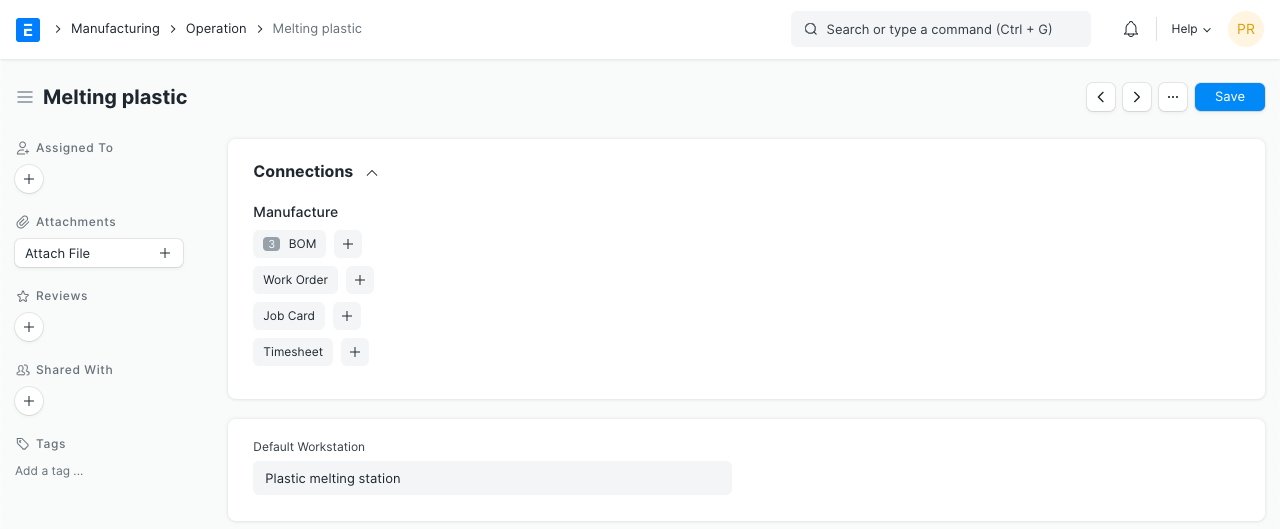Open the notifications bell
The image size is (1280, 529).
pyautogui.click(x=1131, y=29)
